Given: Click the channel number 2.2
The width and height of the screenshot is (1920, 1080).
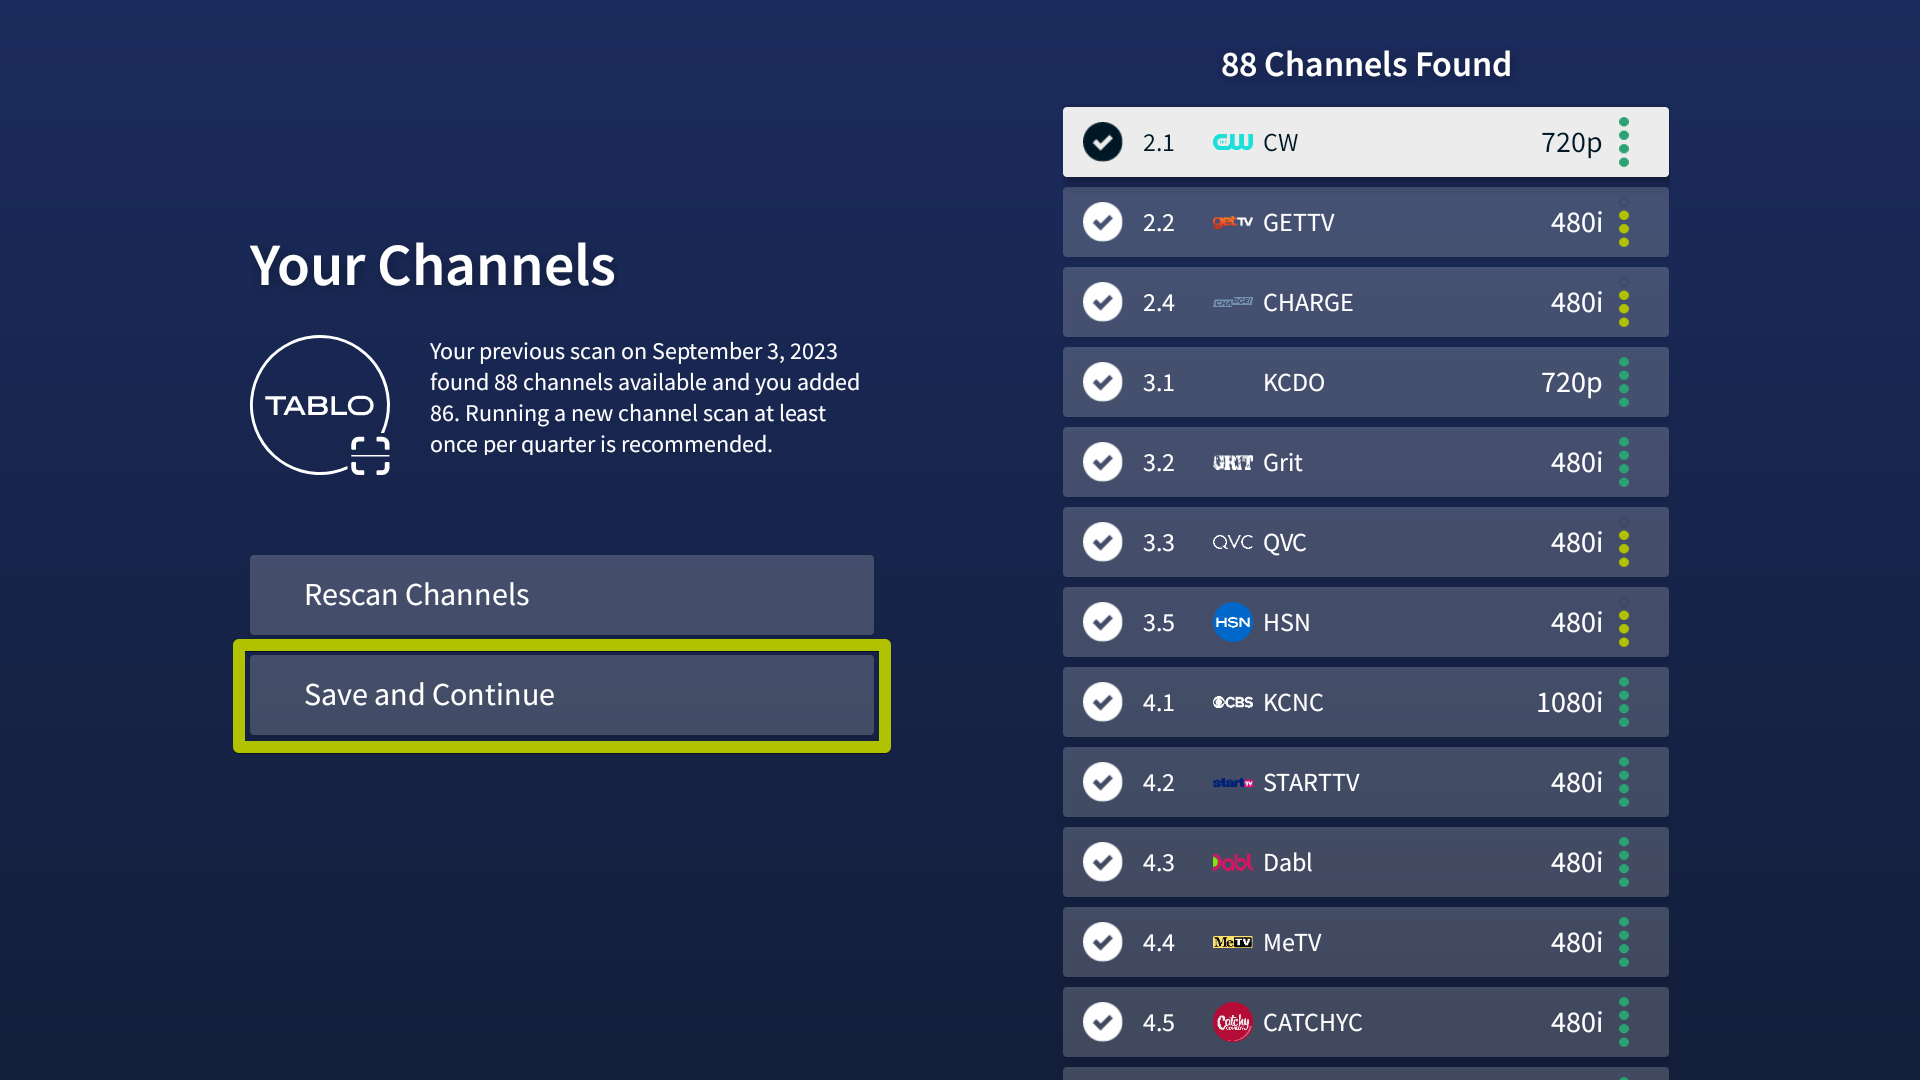Looking at the screenshot, I should [x=1158, y=222].
